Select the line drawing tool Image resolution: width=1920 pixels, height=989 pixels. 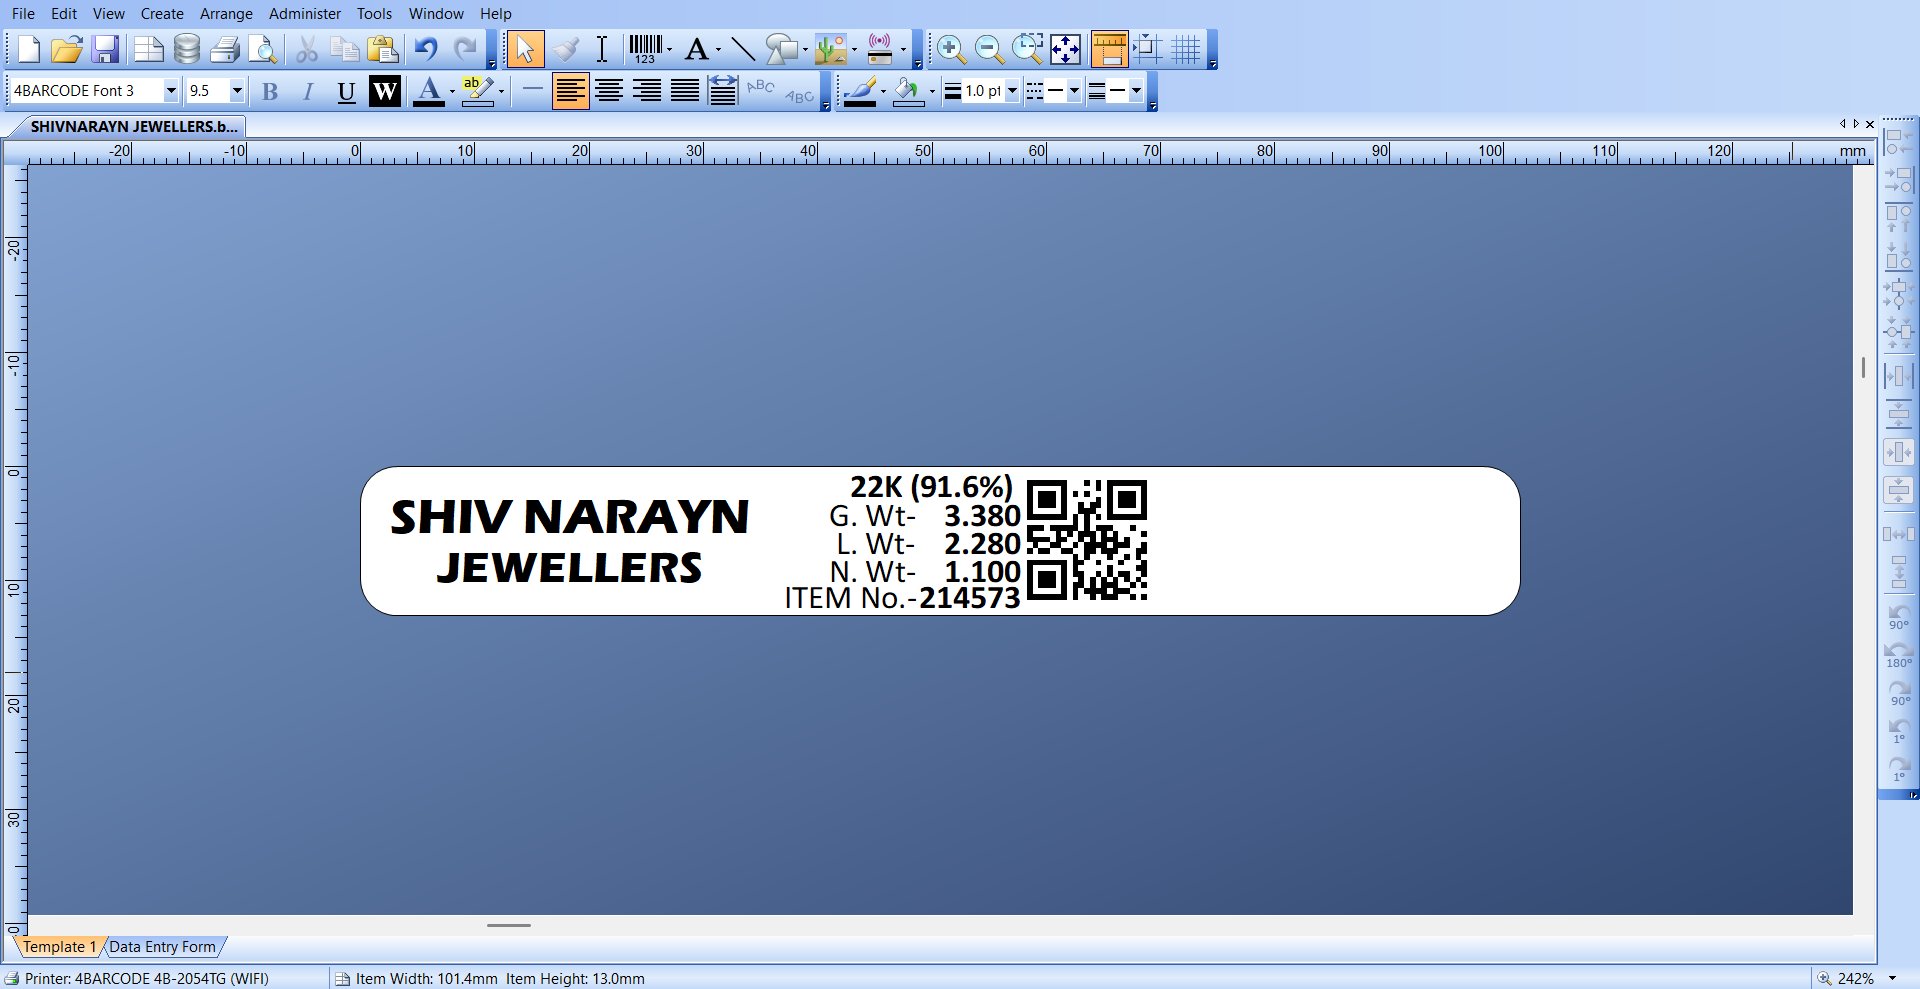click(743, 49)
